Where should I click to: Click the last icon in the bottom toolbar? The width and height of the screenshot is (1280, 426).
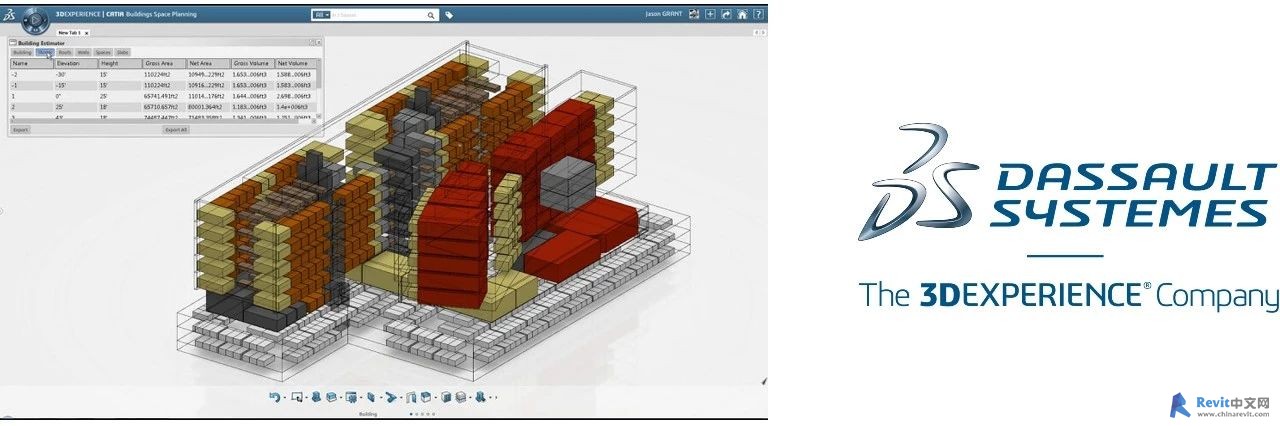pyautogui.click(x=480, y=397)
